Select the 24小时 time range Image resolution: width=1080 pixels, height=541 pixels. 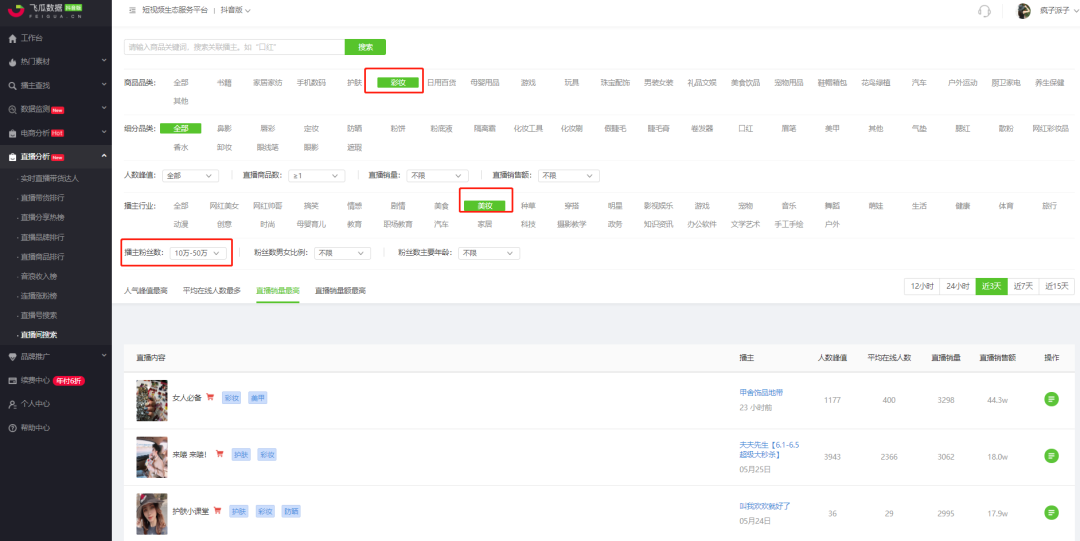[957, 286]
